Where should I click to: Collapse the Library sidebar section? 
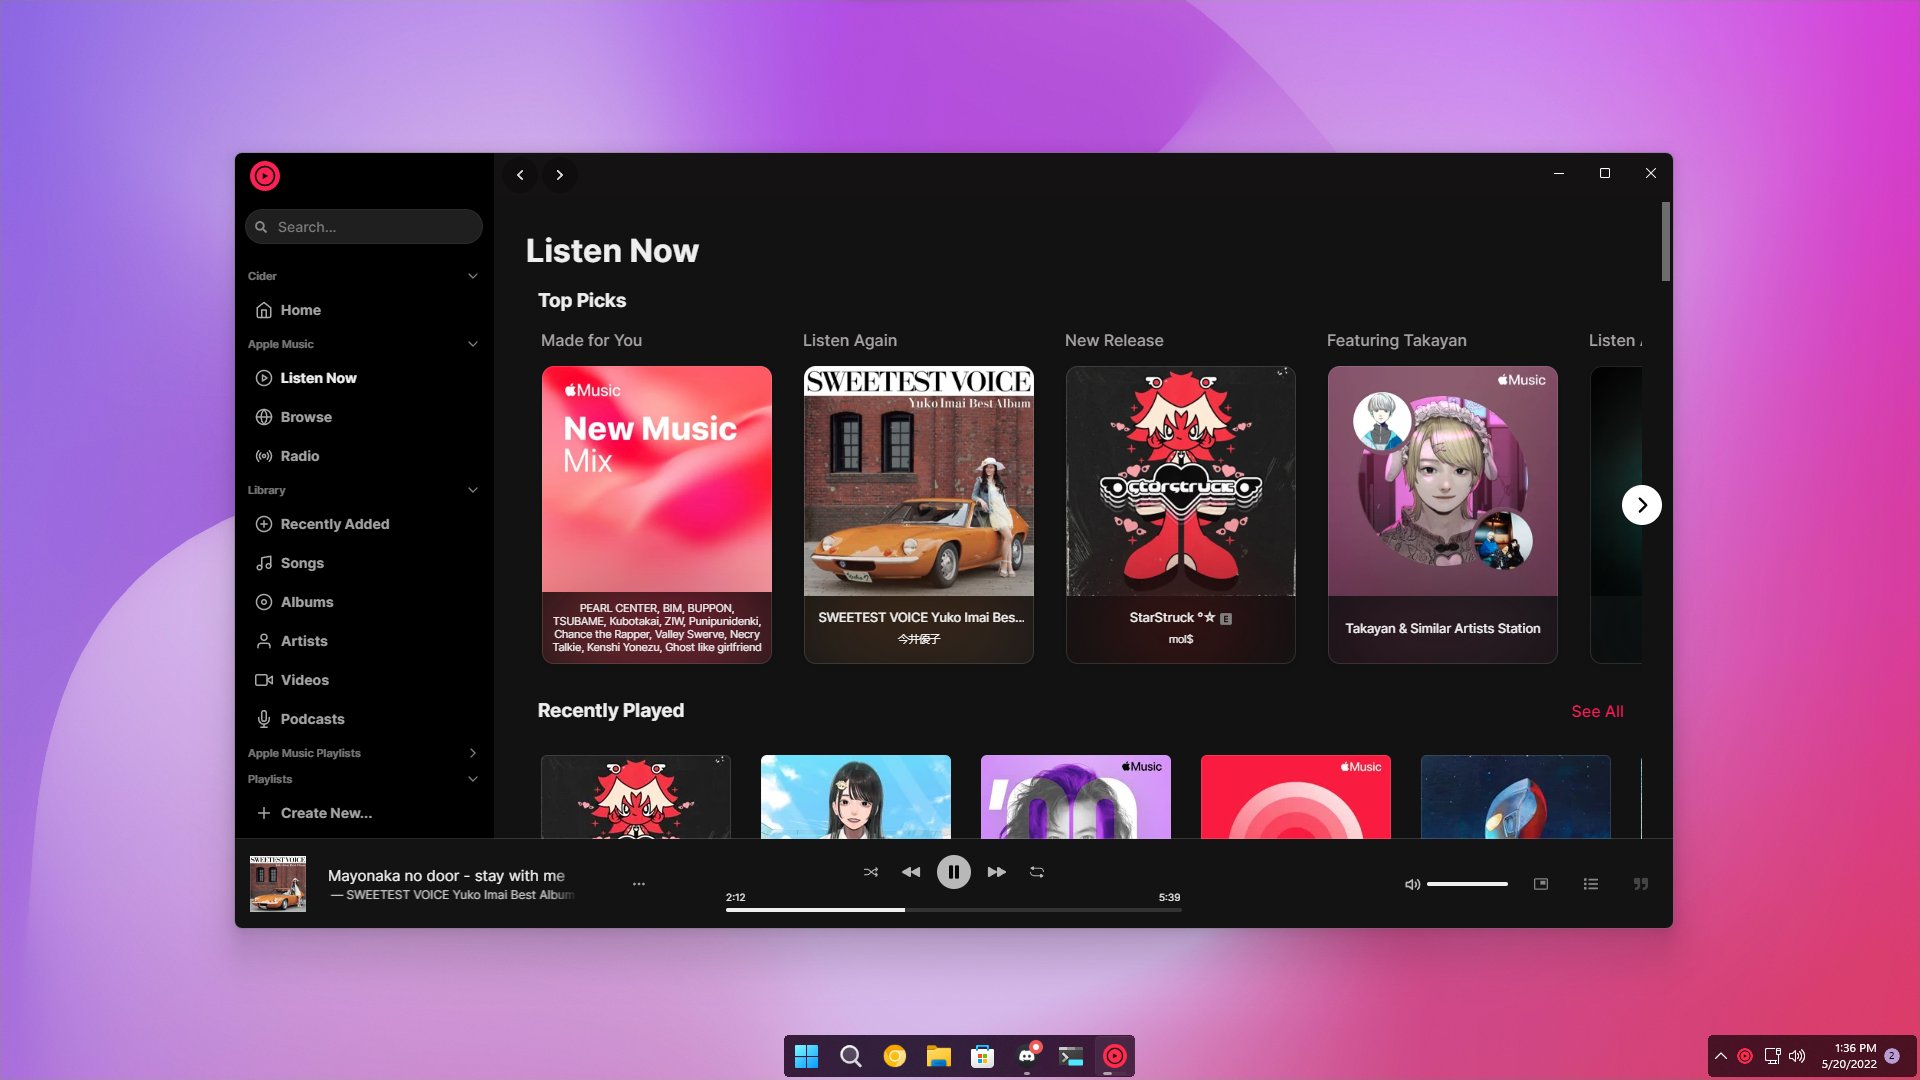coord(473,490)
